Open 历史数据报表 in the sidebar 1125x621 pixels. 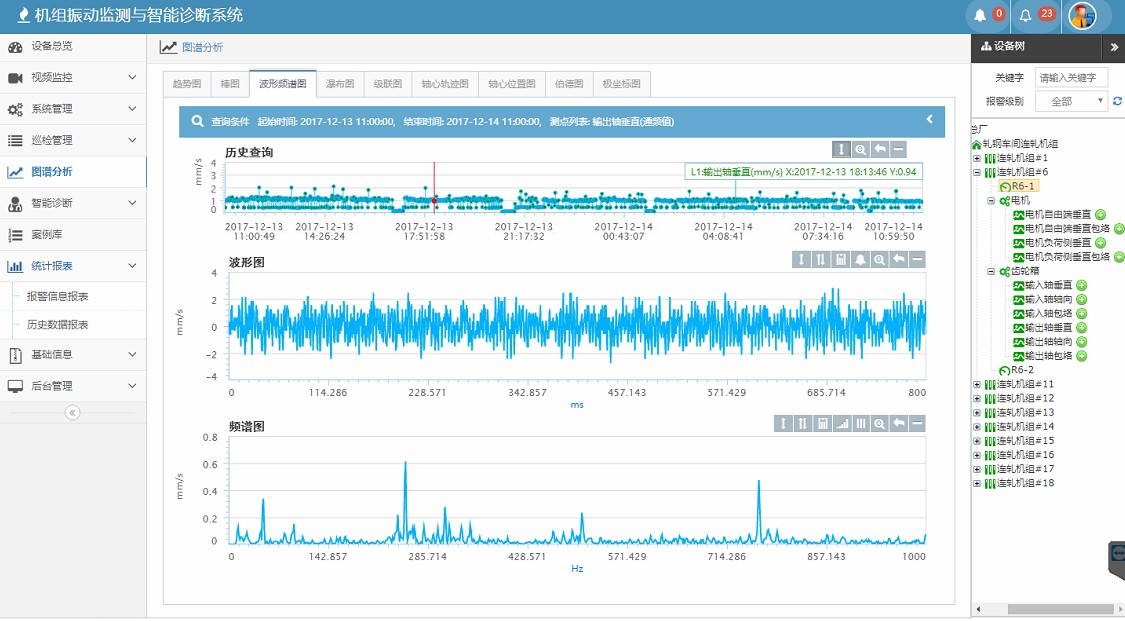coord(58,324)
